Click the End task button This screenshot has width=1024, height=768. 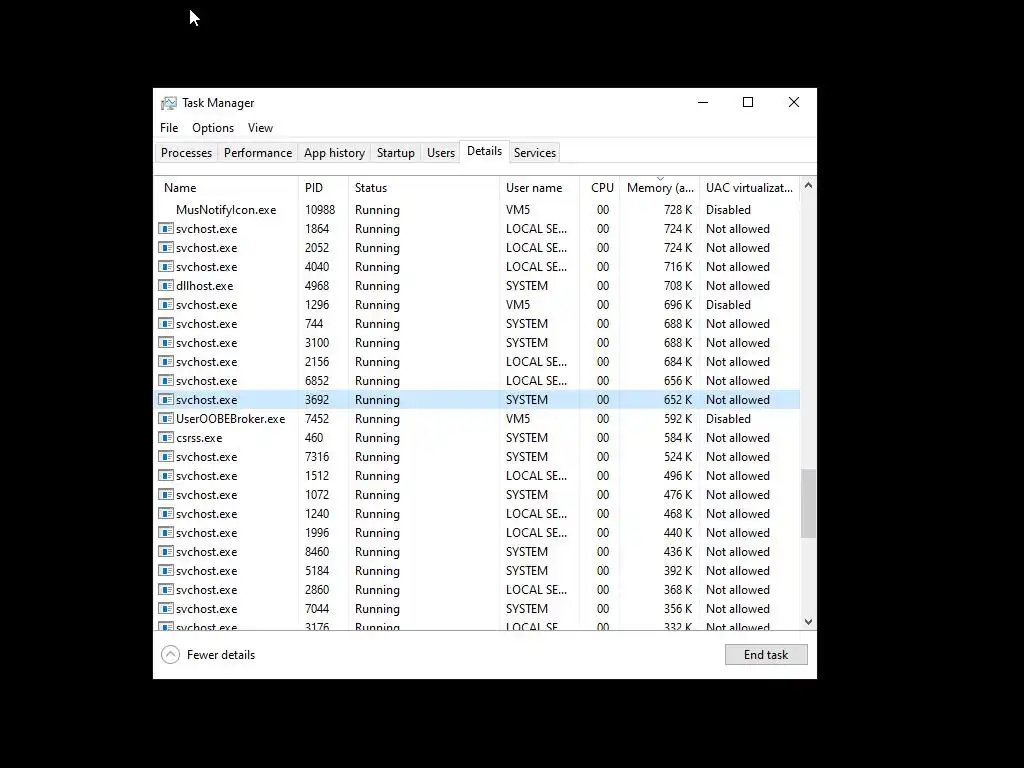click(766, 654)
